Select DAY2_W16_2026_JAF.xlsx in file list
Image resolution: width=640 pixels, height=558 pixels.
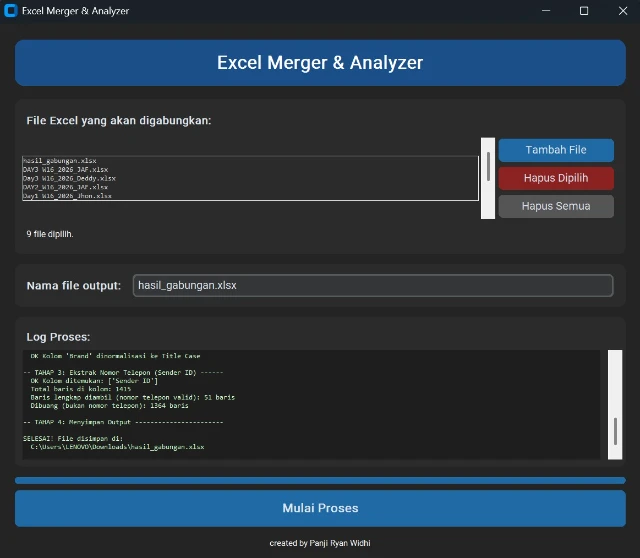[x=65, y=187]
